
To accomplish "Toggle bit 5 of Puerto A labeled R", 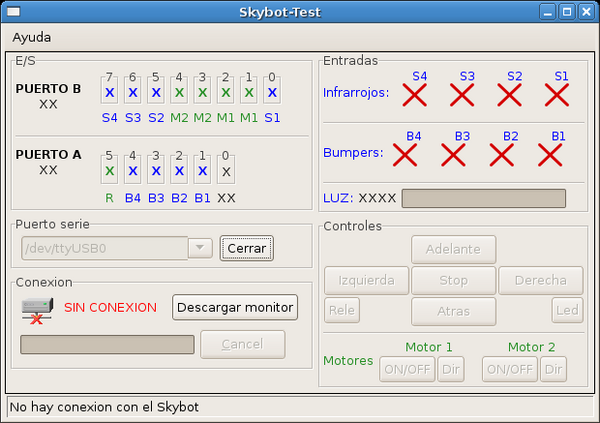I will [x=109, y=171].
